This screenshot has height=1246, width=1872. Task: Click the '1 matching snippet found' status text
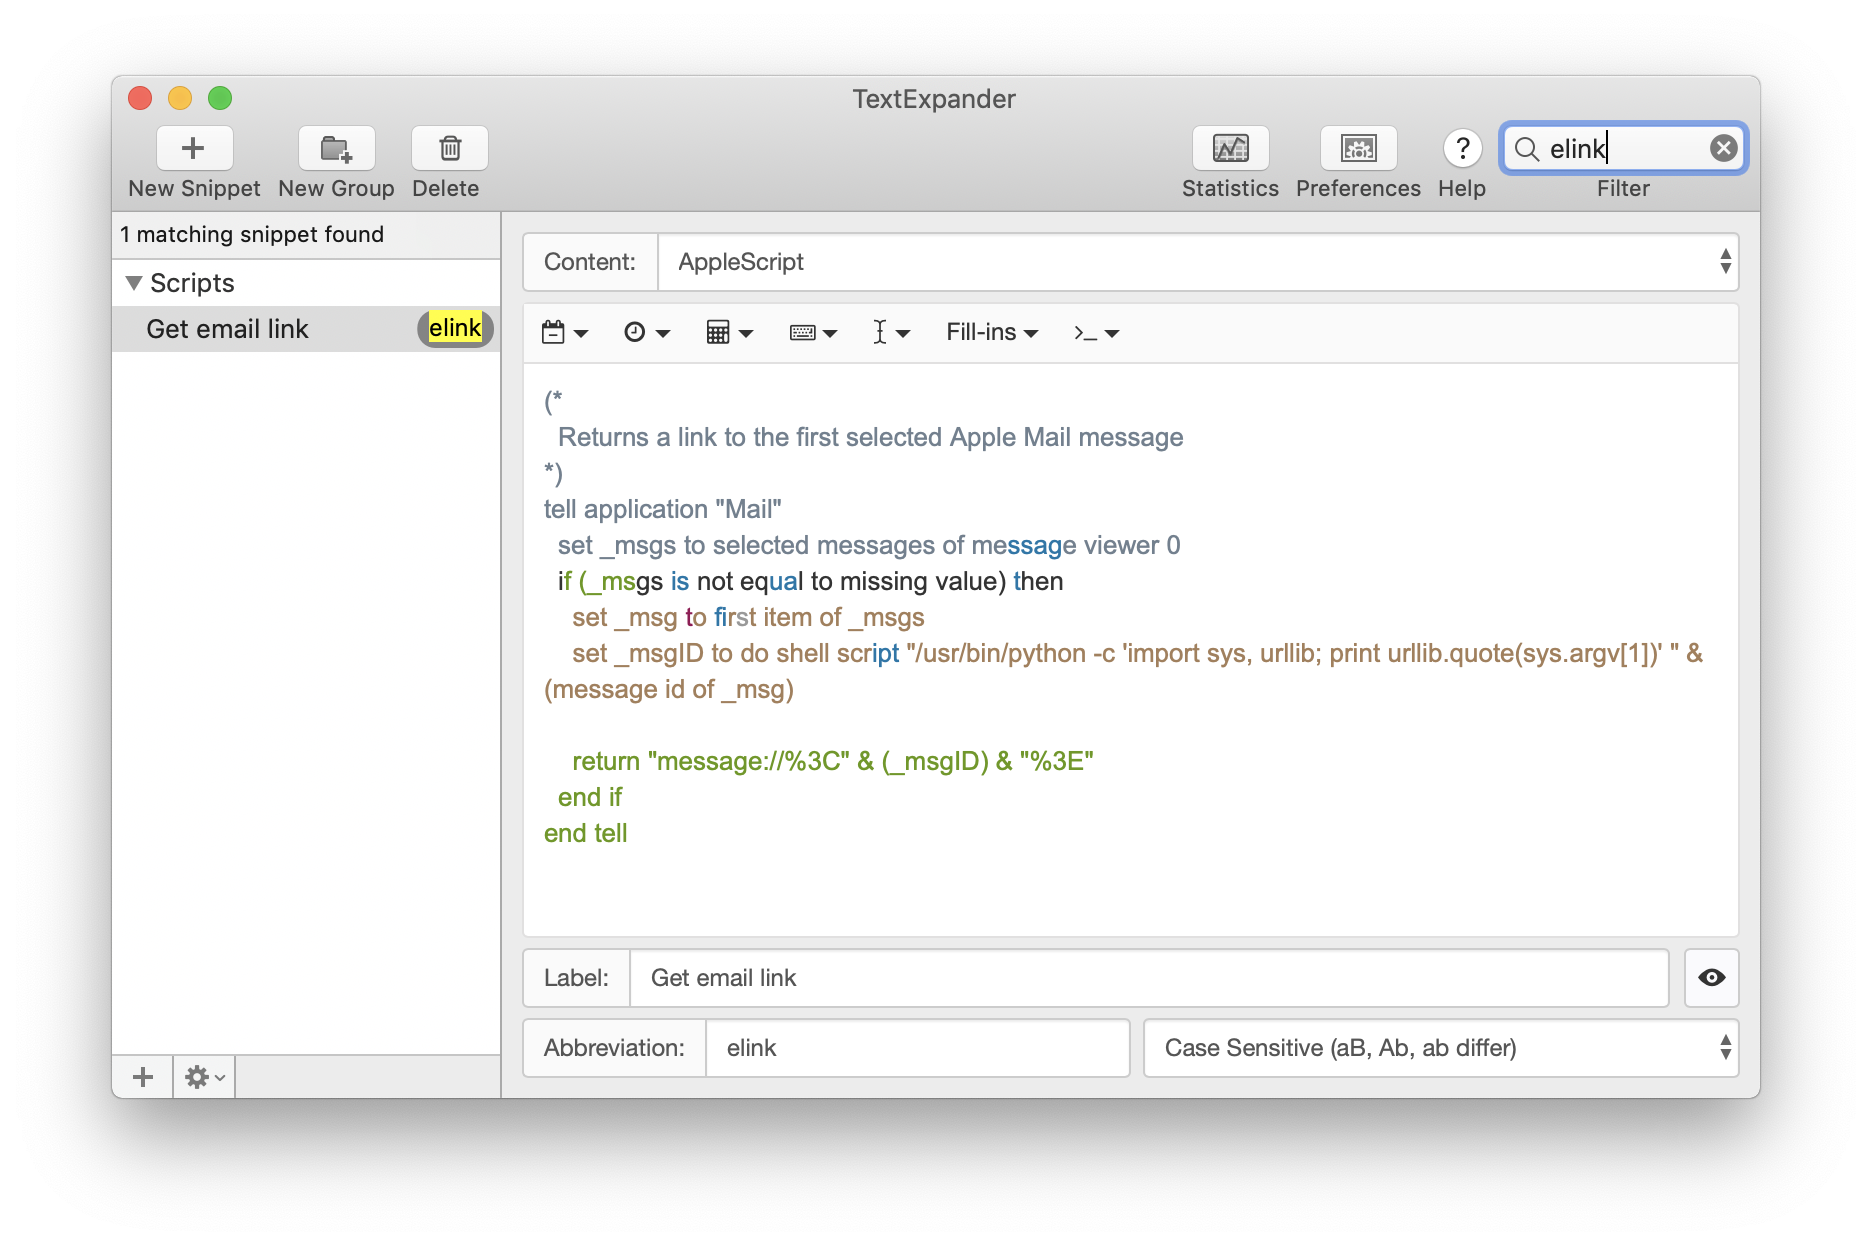pos(252,234)
